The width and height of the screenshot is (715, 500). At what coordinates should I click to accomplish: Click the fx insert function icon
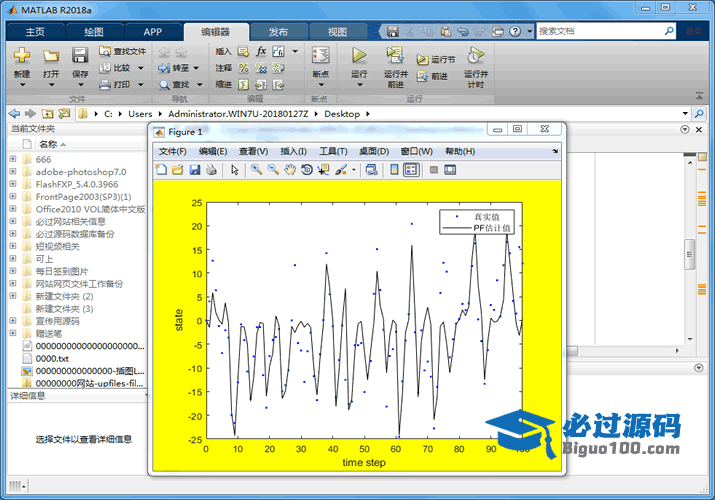click(x=261, y=51)
